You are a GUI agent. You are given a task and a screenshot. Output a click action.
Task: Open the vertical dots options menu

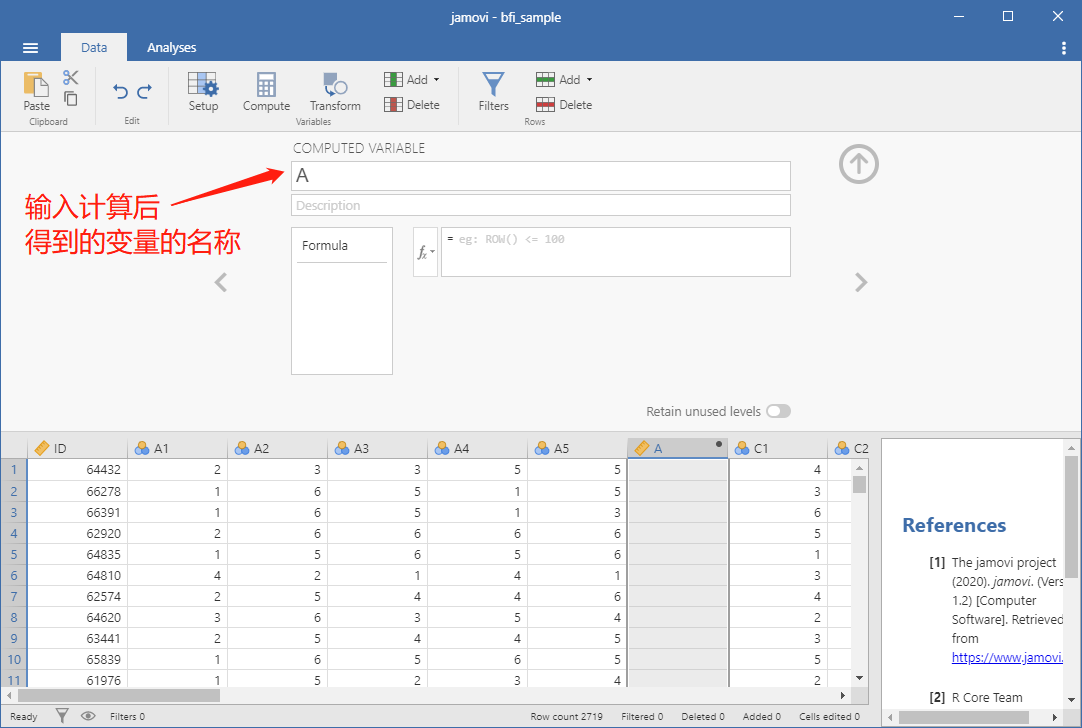(1063, 48)
